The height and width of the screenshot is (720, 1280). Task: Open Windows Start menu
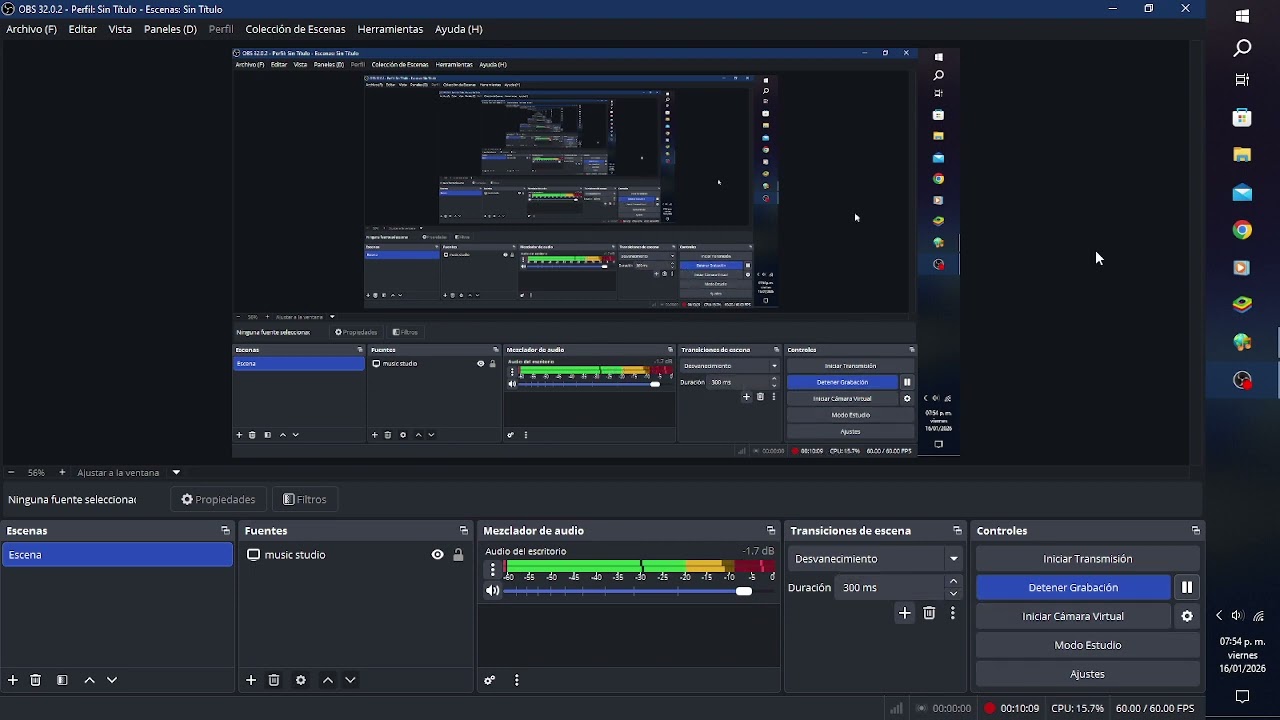1242,16
